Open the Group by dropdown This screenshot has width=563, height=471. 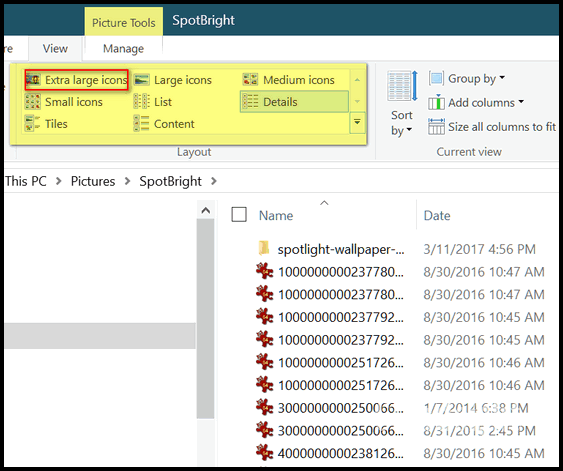point(467,78)
